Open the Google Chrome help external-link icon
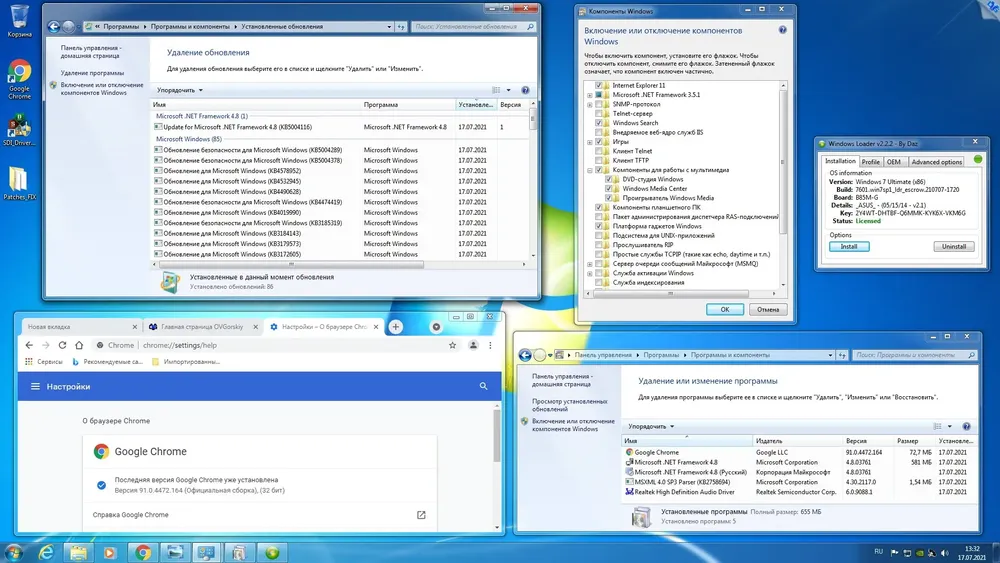 421,515
